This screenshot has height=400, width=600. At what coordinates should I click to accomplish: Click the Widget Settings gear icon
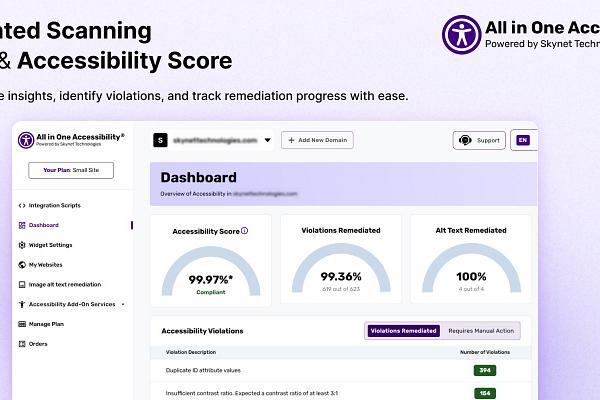(x=22, y=245)
